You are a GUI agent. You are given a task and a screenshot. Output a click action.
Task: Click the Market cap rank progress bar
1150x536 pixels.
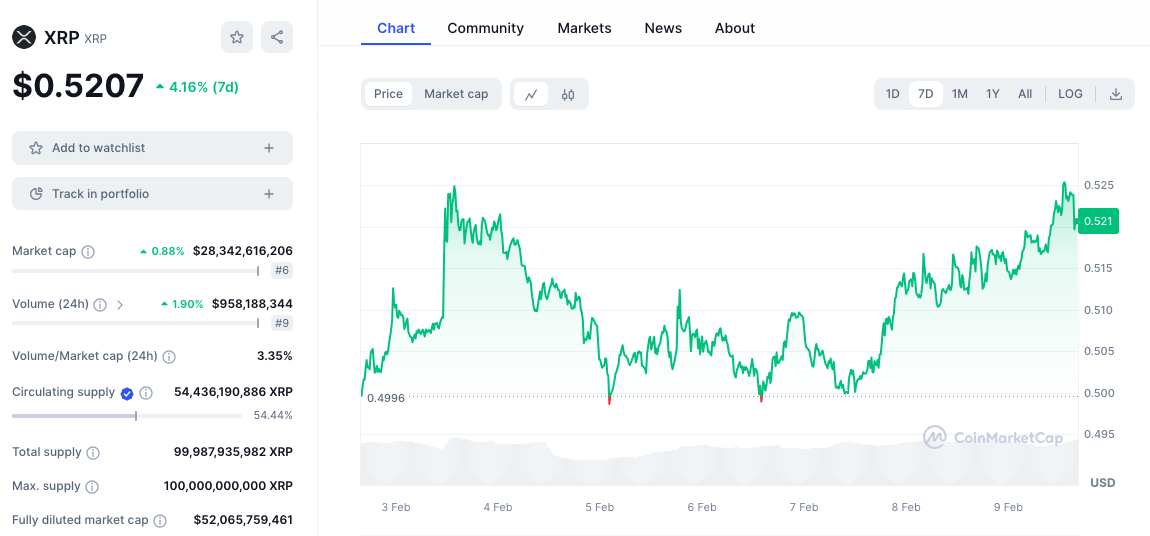[136, 271]
